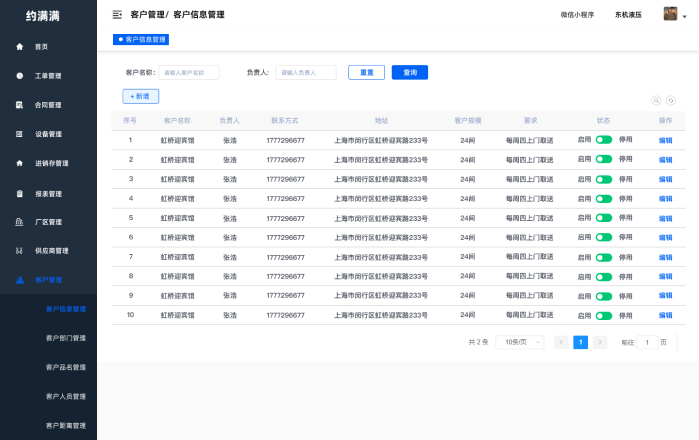This screenshot has height=440, width=699.
Task: Open the 10条/页 page size dropdown
Action: click(520, 342)
